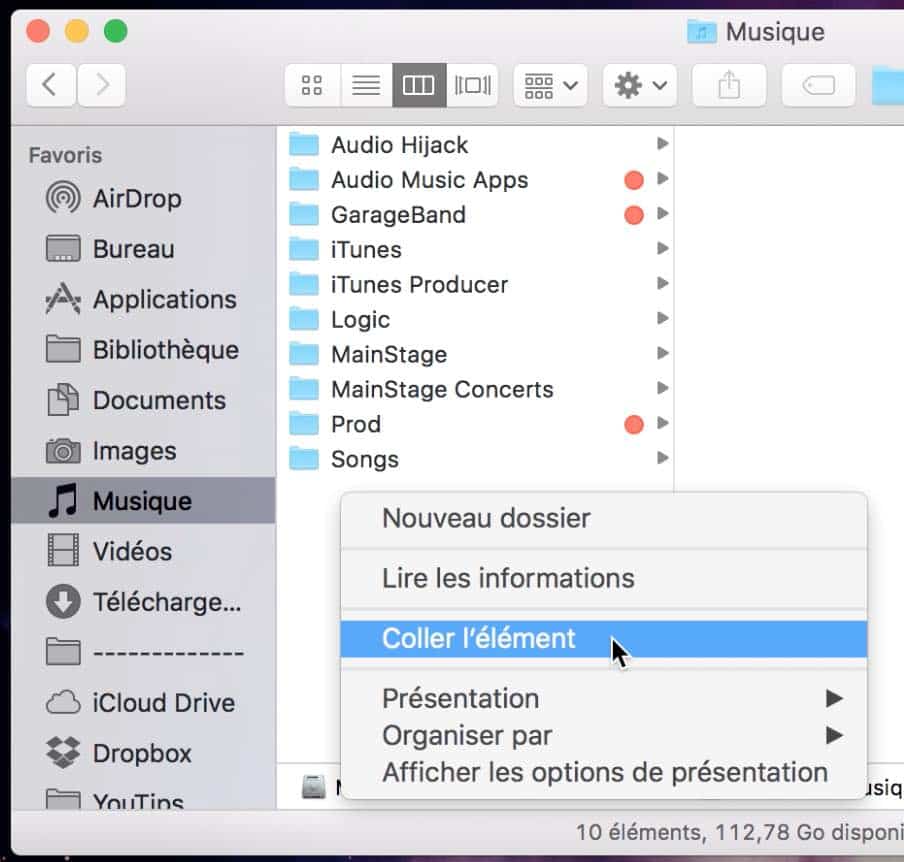Expand Audio Hijack with its arrow

tap(663, 144)
